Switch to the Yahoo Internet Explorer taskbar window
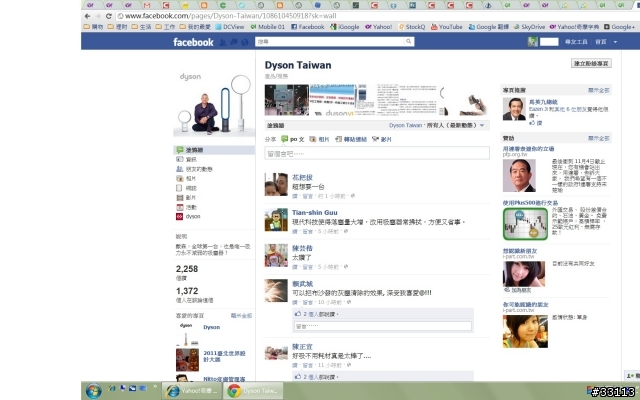The image size is (640, 400). tap(191, 391)
